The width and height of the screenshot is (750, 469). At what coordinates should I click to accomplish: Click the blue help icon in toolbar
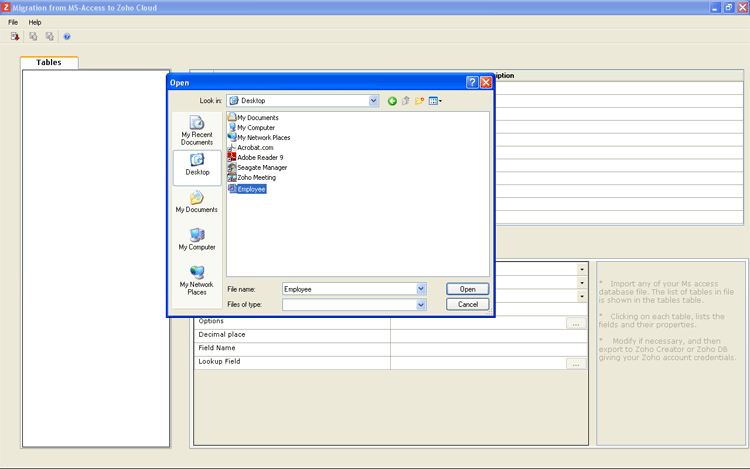pos(67,37)
